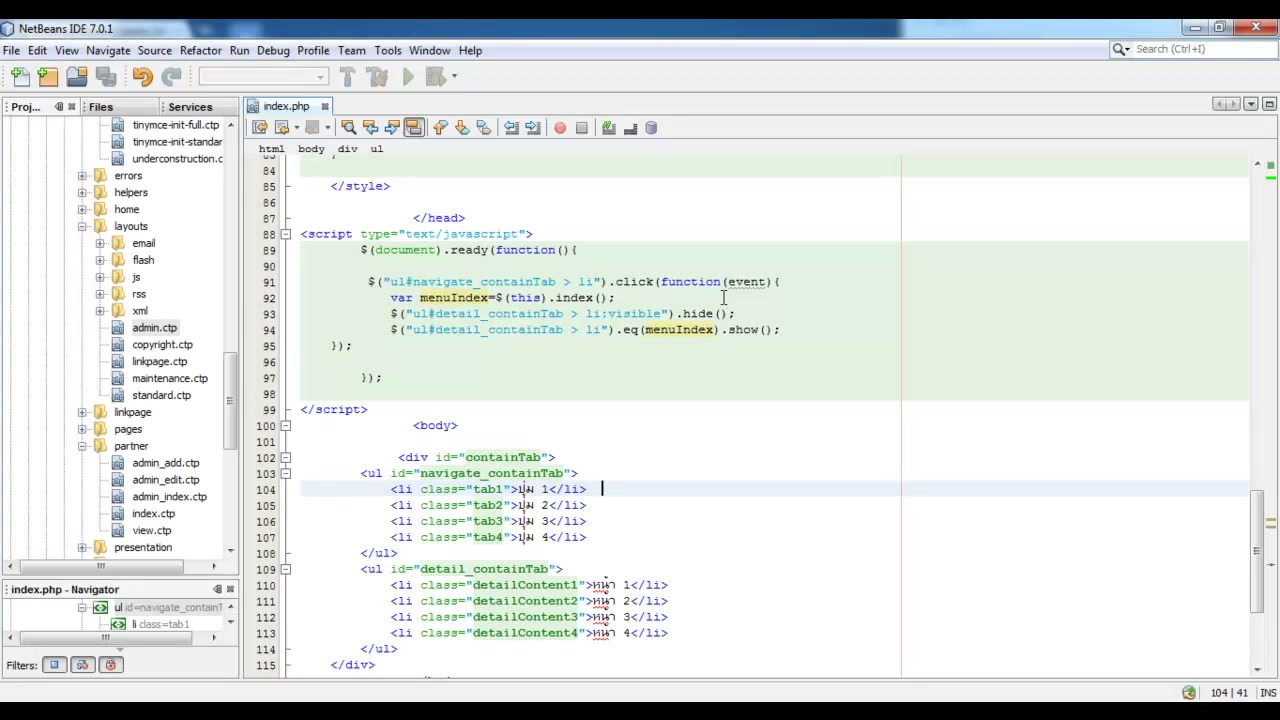Start macro recording with red circle

(x=560, y=128)
